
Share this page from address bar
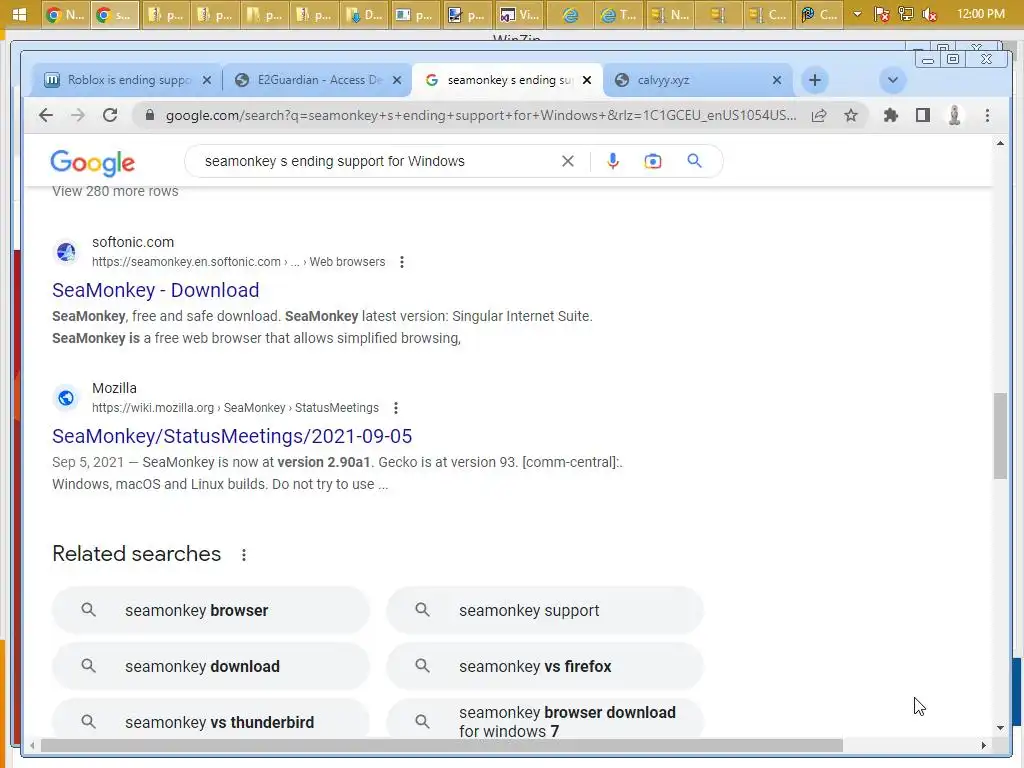819,116
